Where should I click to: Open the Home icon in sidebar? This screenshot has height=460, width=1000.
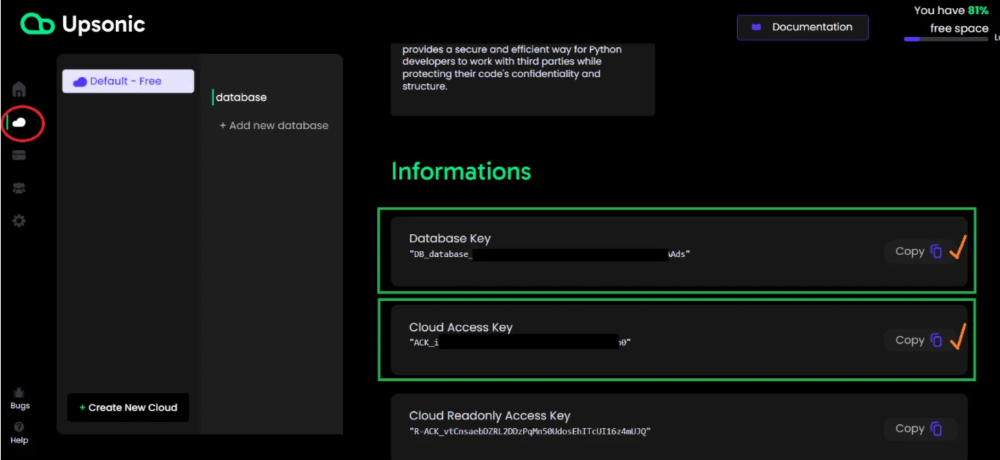pyautogui.click(x=19, y=89)
